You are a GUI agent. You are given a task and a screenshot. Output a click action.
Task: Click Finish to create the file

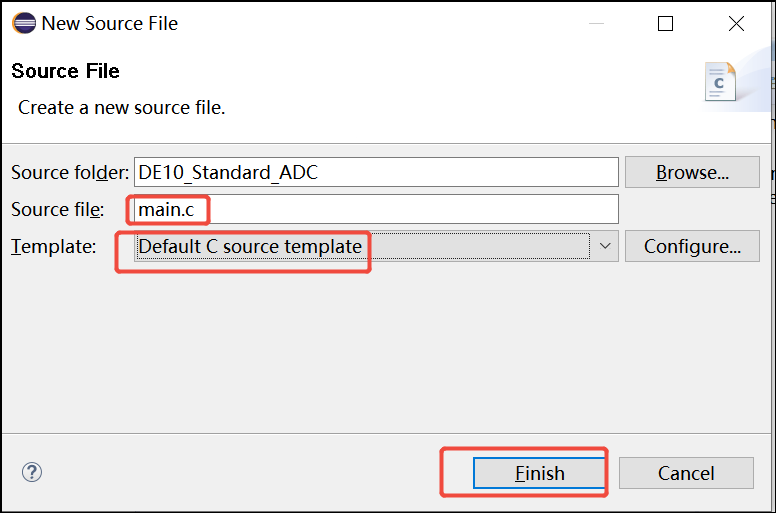pyautogui.click(x=539, y=473)
